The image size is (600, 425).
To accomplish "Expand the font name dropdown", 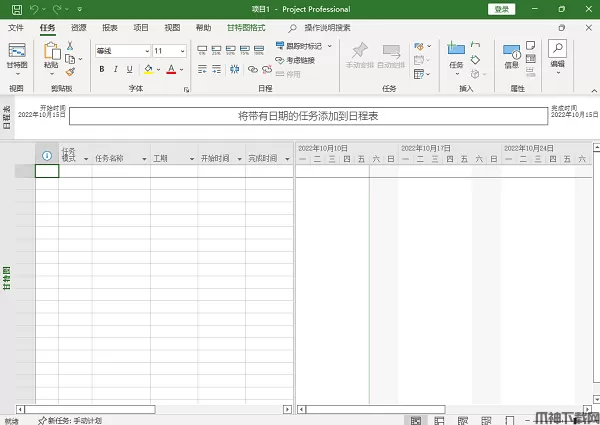I will (x=146, y=51).
